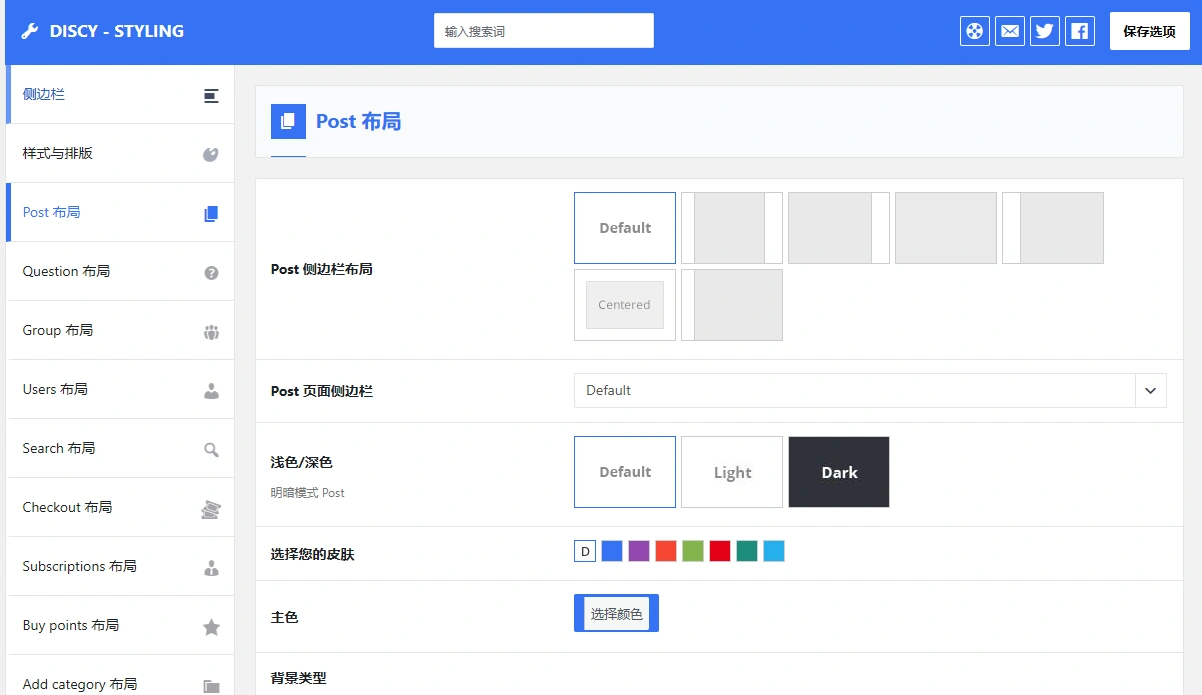Click the 样式与排版 pie chart icon

[210, 153]
